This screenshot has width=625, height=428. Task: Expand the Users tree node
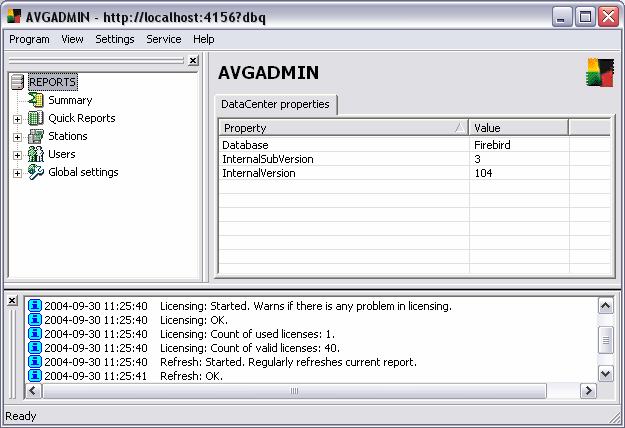(17, 155)
